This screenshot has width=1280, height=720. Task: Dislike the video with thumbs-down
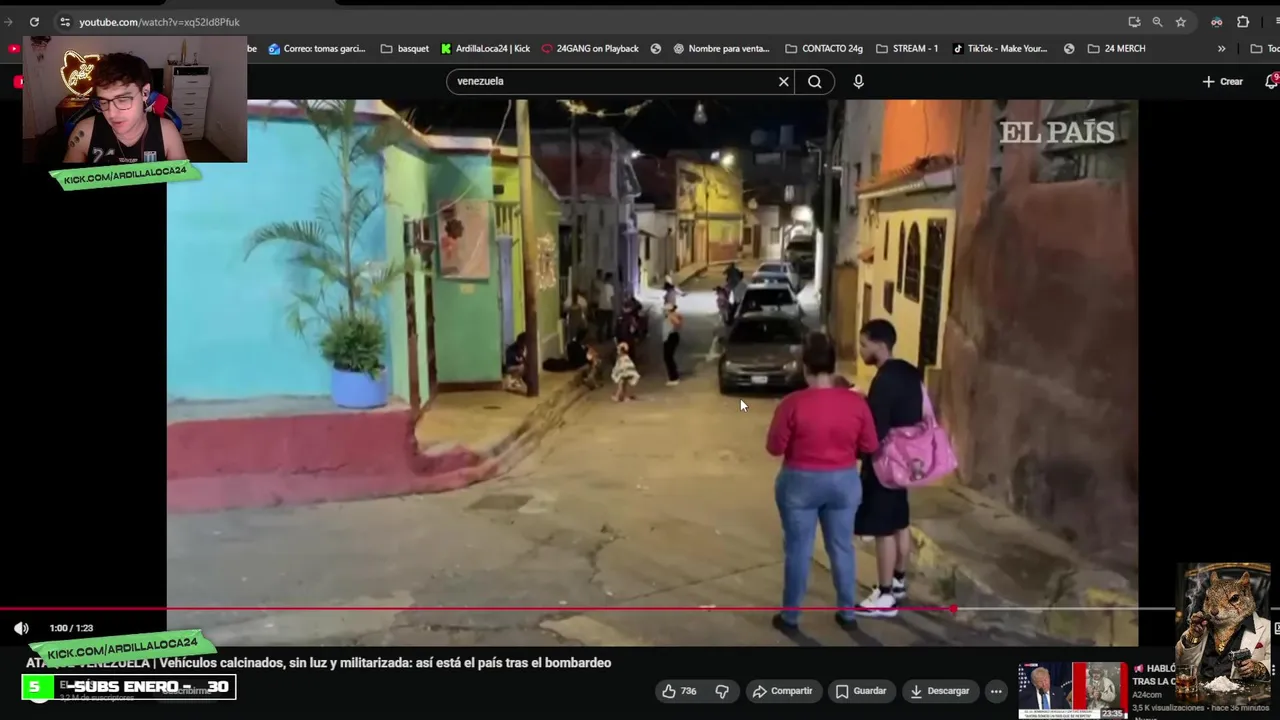tap(722, 691)
